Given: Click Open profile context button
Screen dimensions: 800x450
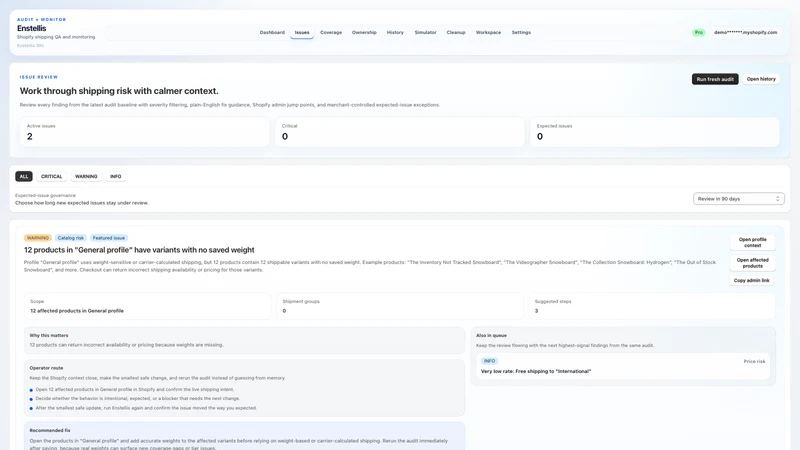Looking at the screenshot, I should coord(753,242).
